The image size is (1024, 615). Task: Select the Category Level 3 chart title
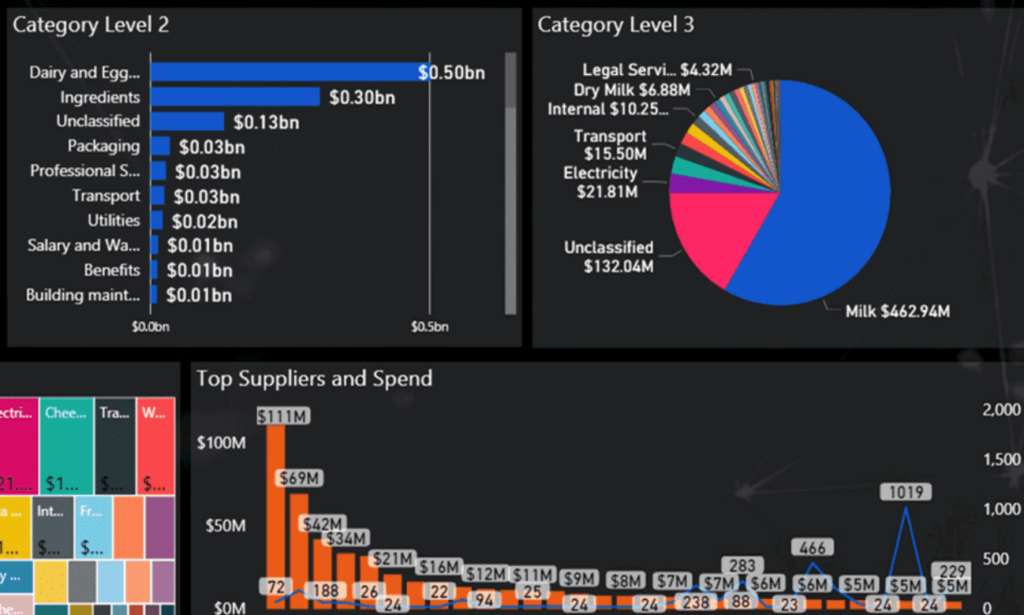pos(617,24)
